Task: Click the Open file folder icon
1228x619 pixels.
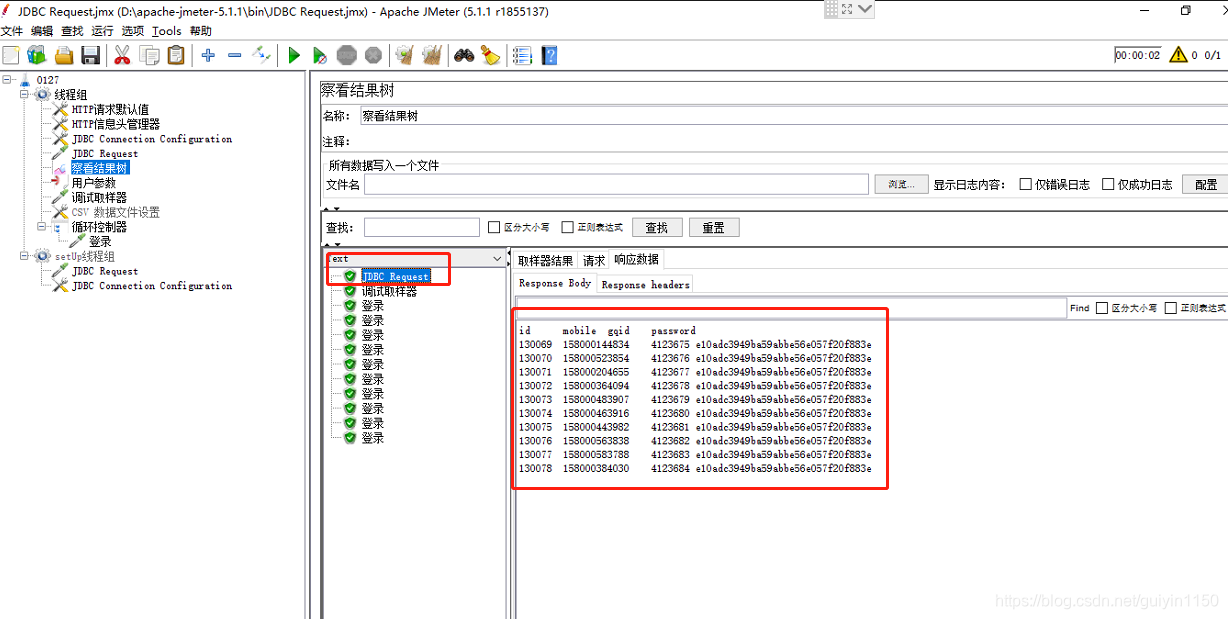Action: click(64, 55)
